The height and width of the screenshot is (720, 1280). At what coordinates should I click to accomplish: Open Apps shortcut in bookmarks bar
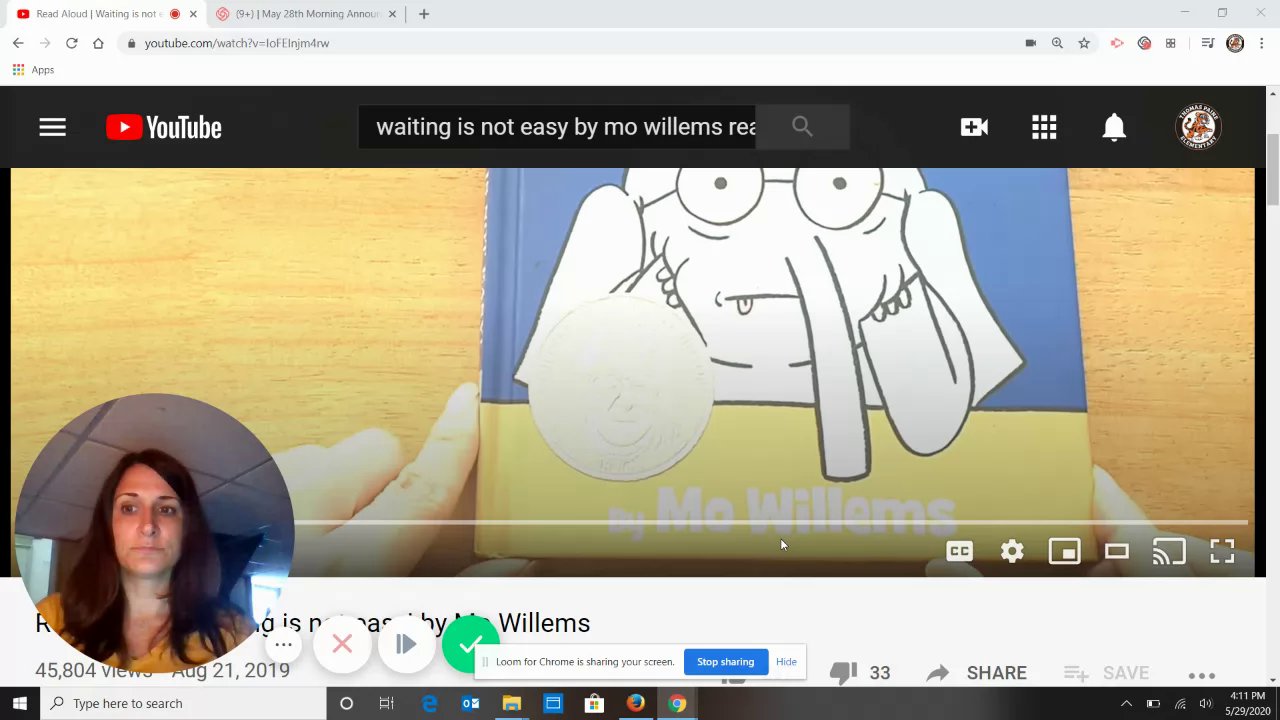point(33,70)
